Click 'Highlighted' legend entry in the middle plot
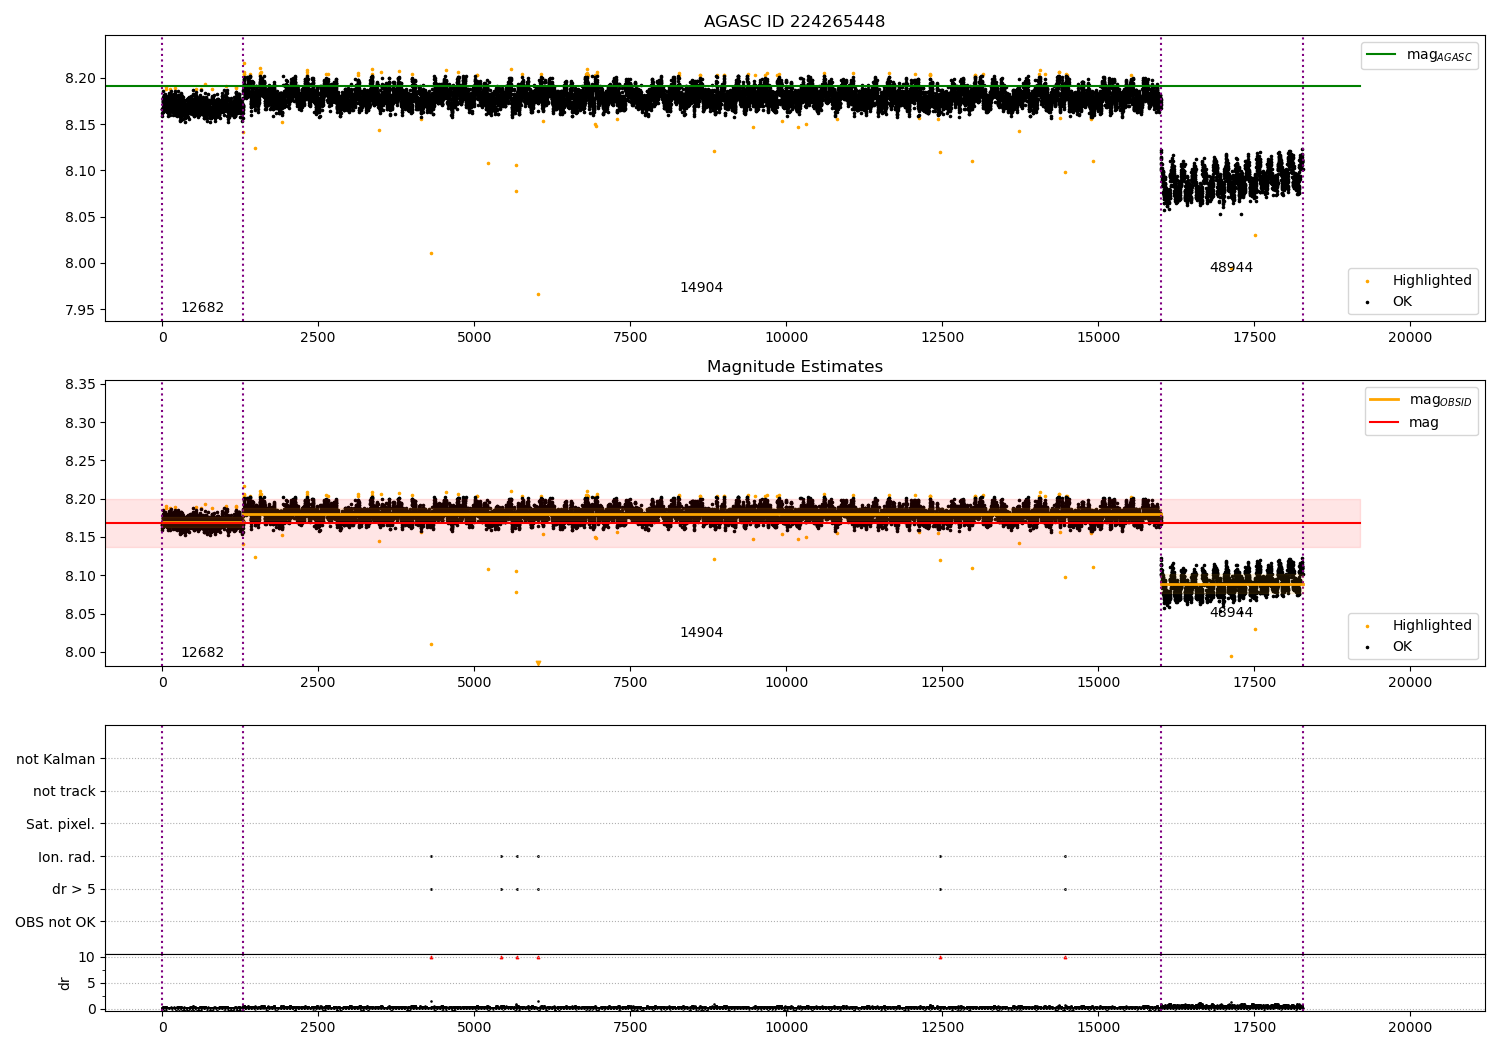Image resolution: width=1500 pixels, height=1050 pixels. (1431, 626)
